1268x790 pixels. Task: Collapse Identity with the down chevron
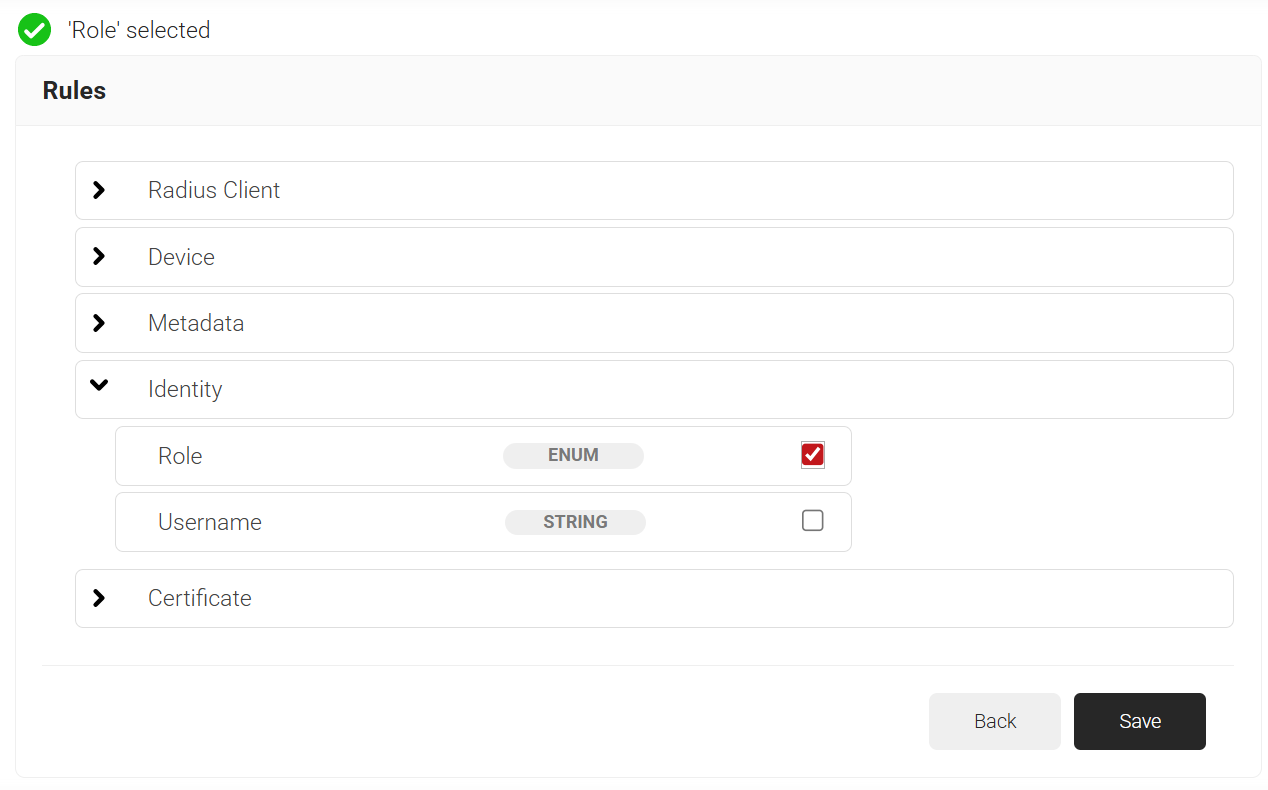pos(98,386)
